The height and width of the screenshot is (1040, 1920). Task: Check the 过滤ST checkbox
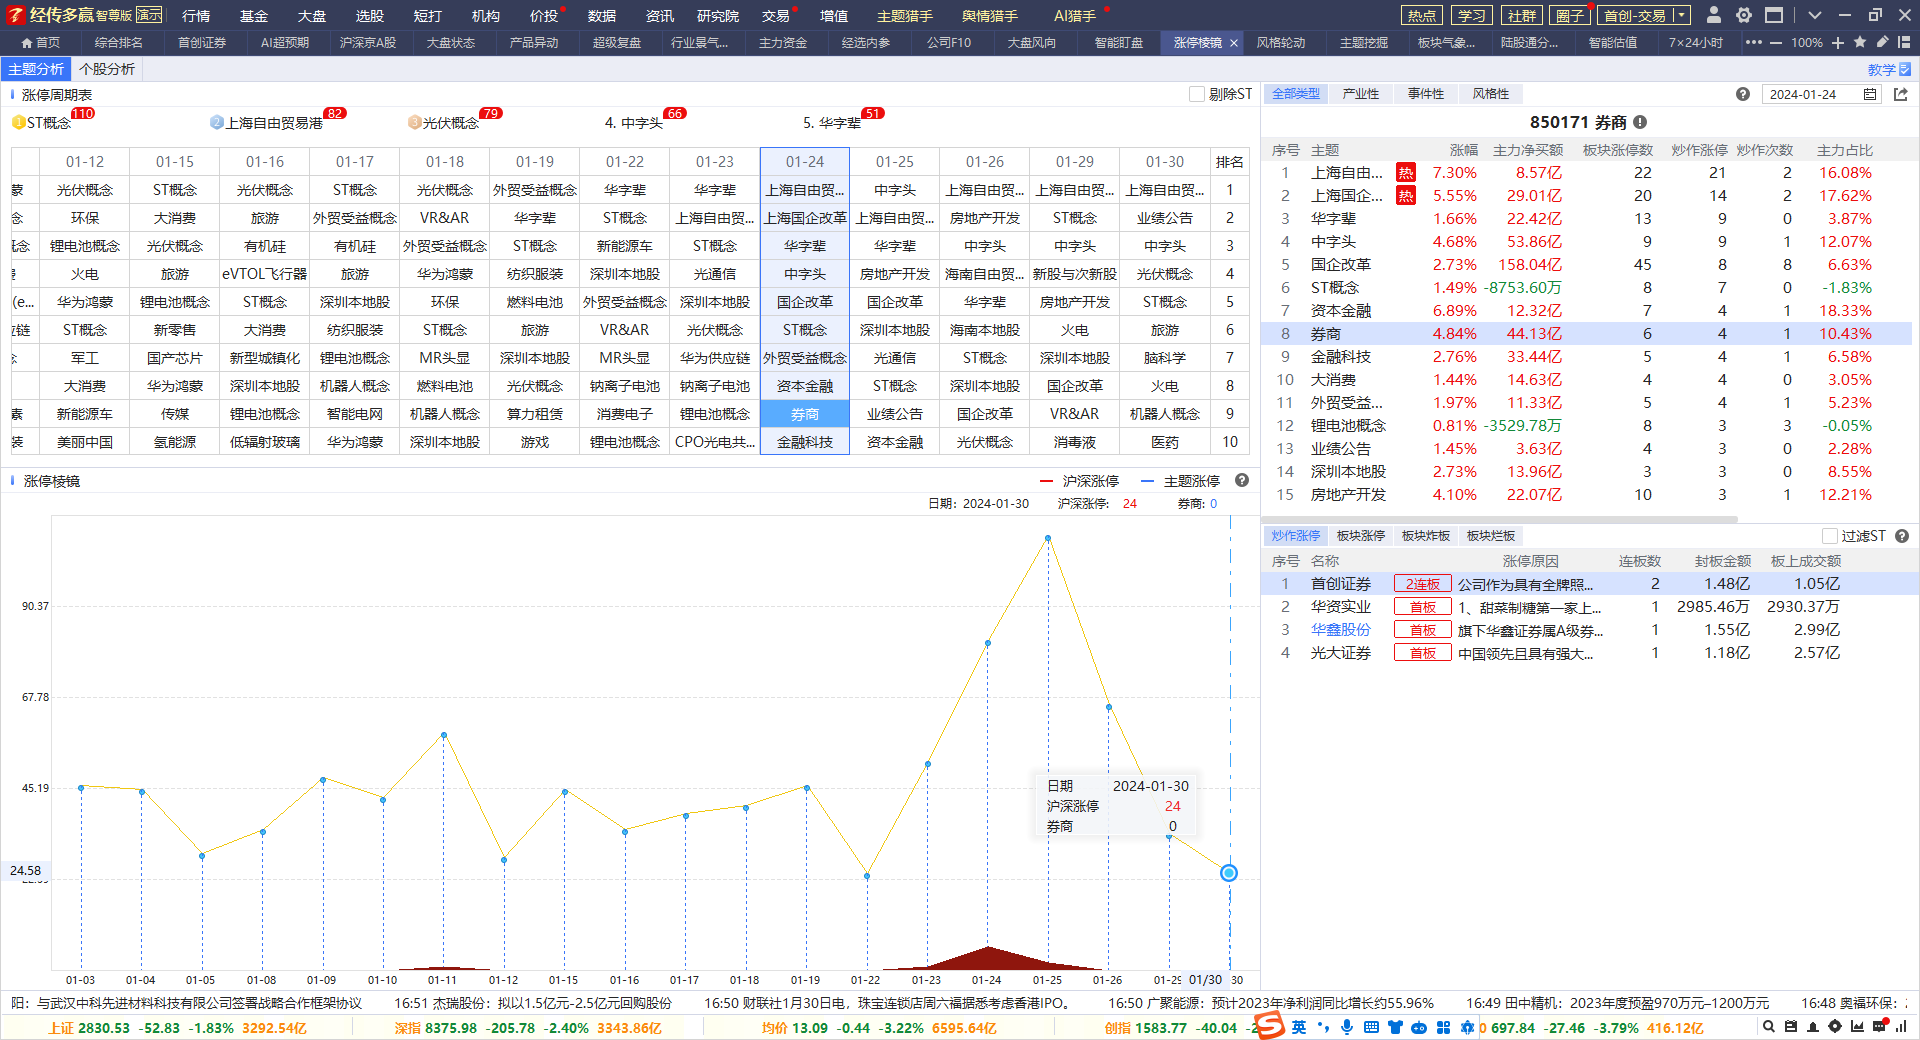tap(1830, 536)
